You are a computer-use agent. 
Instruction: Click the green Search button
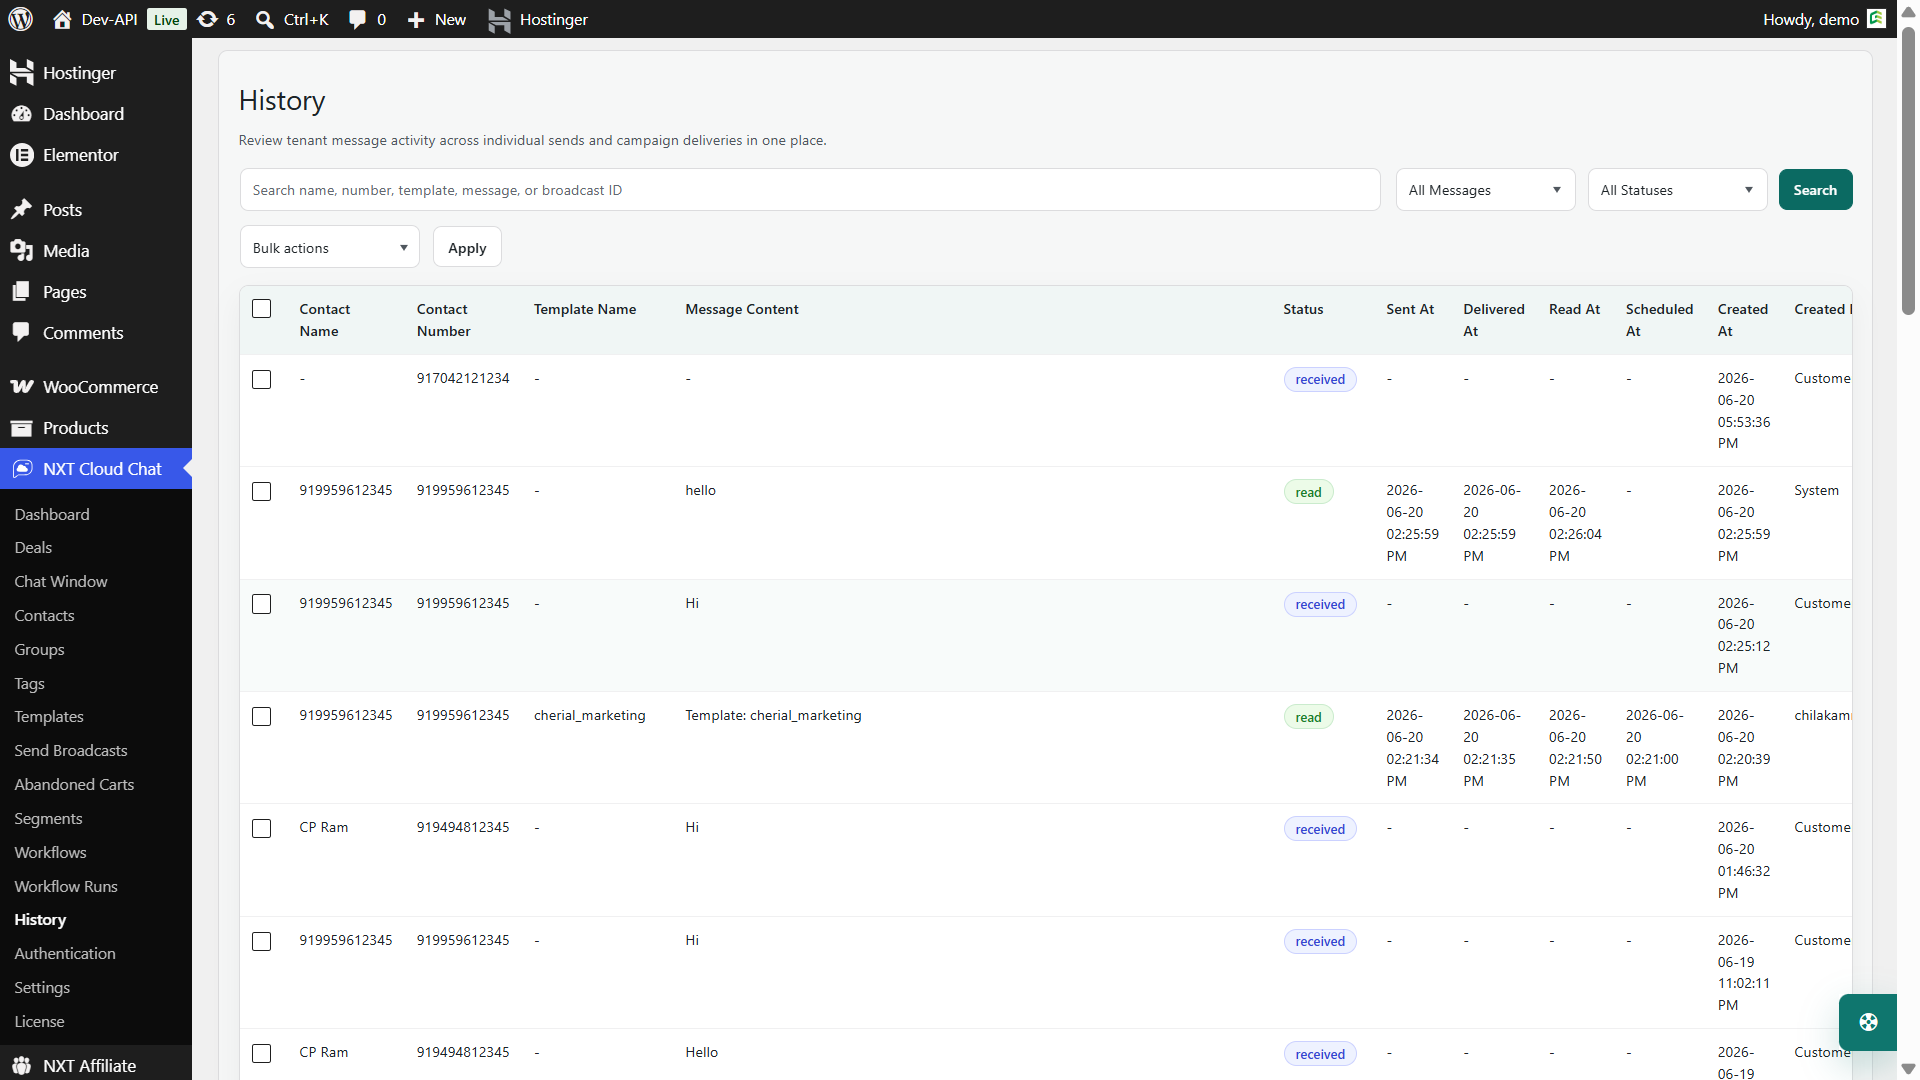click(x=1815, y=190)
